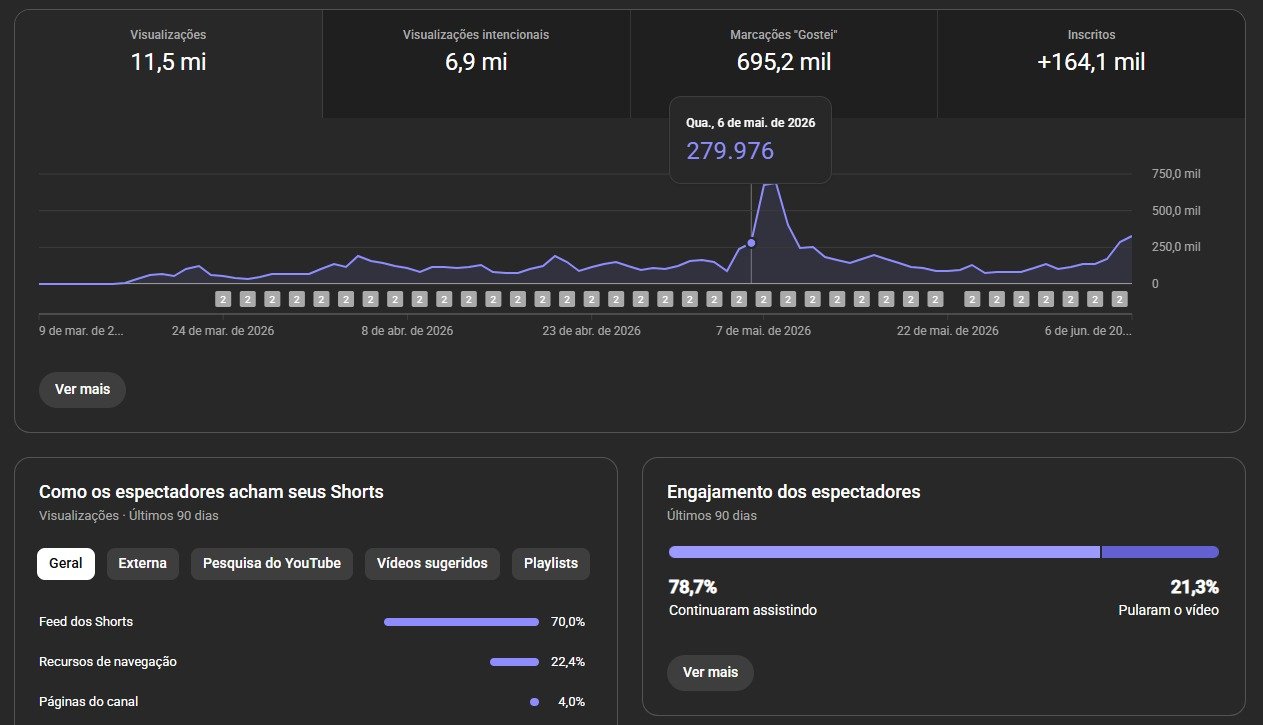Select the Playlists traffic chip

click(551, 563)
